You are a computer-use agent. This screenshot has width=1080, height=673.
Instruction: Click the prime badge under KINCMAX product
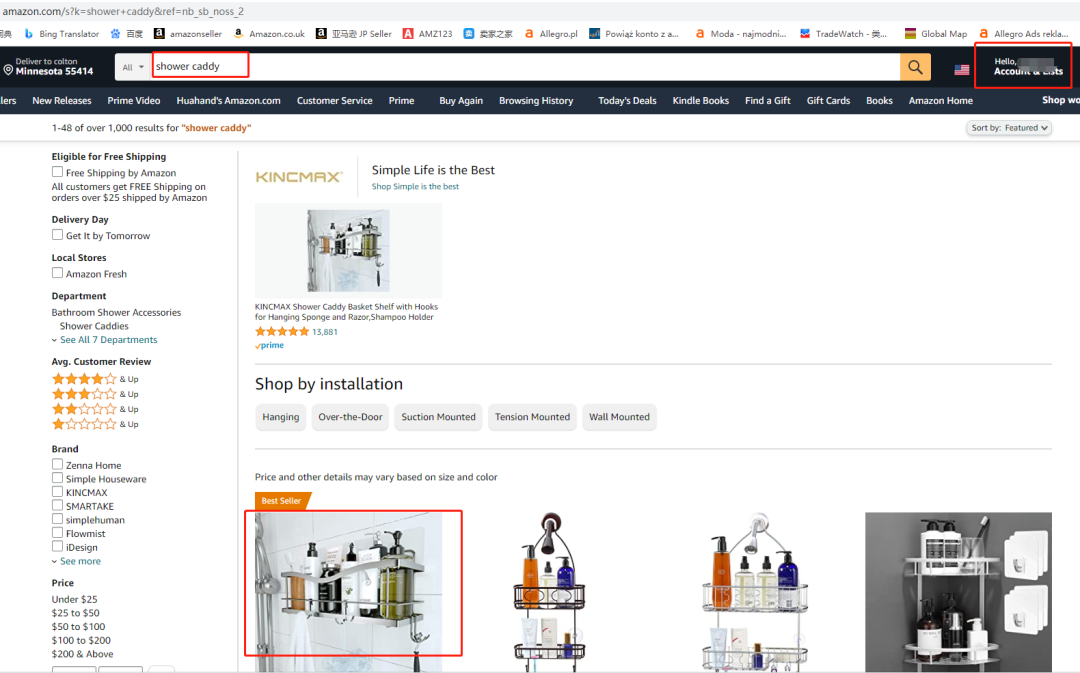(269, 346)
